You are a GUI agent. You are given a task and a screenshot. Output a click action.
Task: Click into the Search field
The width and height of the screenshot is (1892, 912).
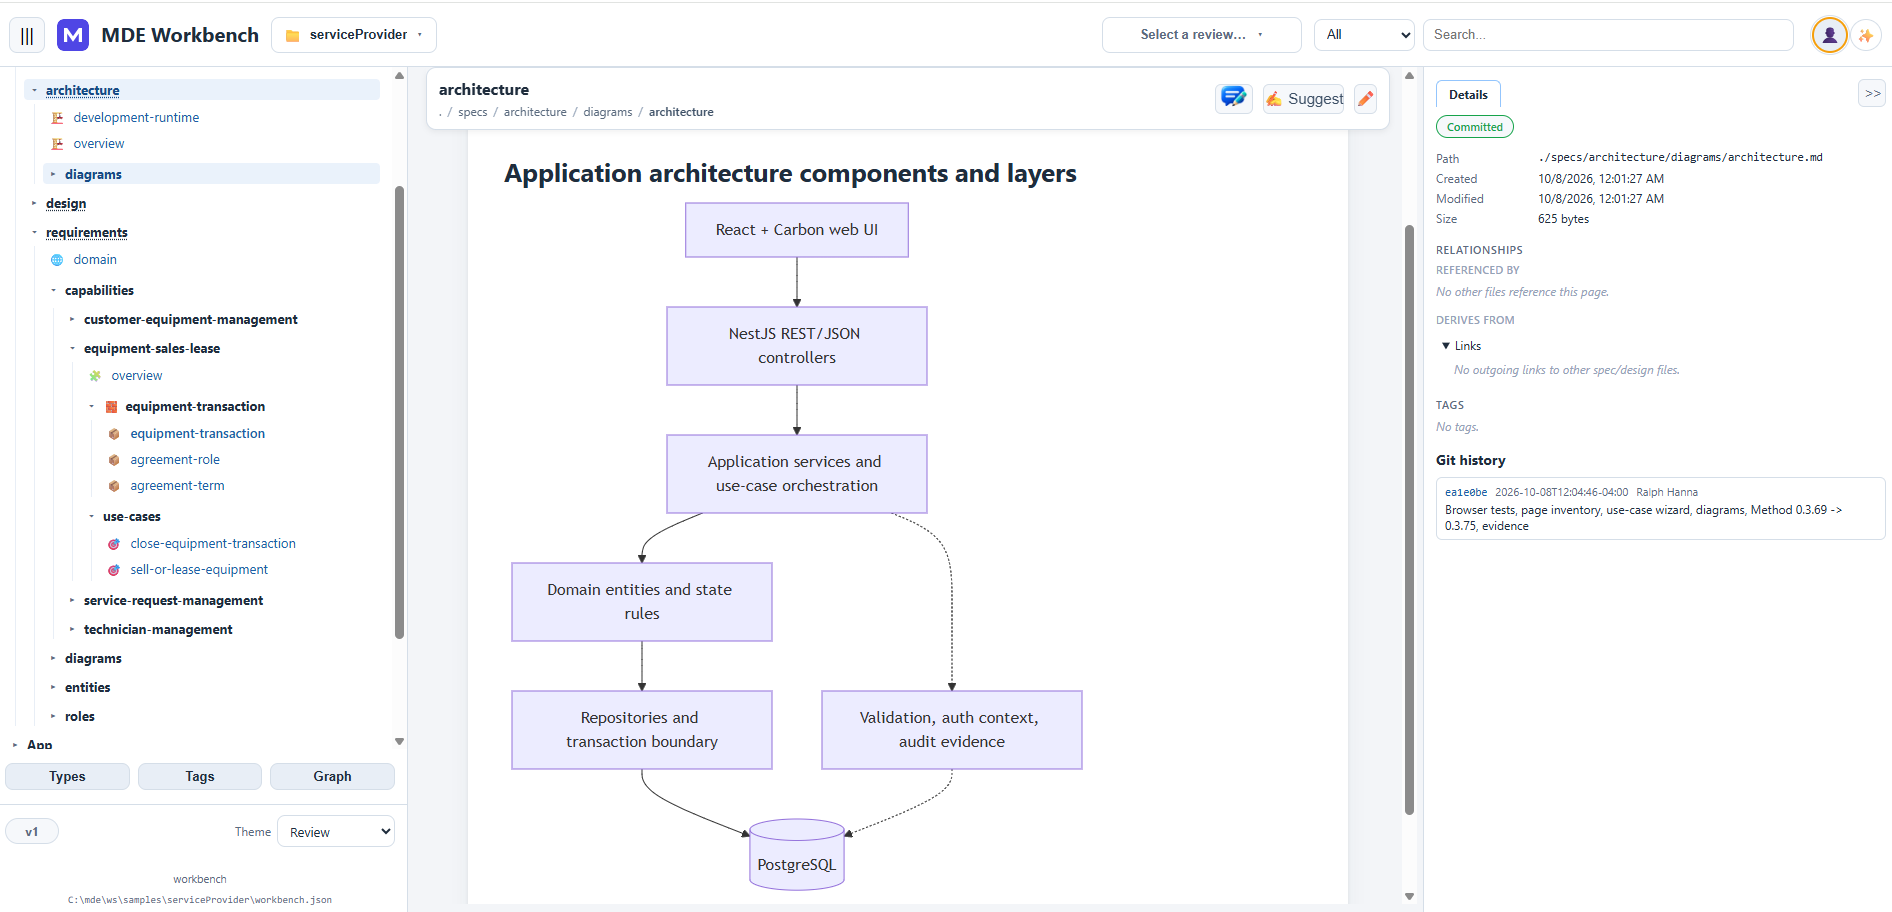(1608, 35)
